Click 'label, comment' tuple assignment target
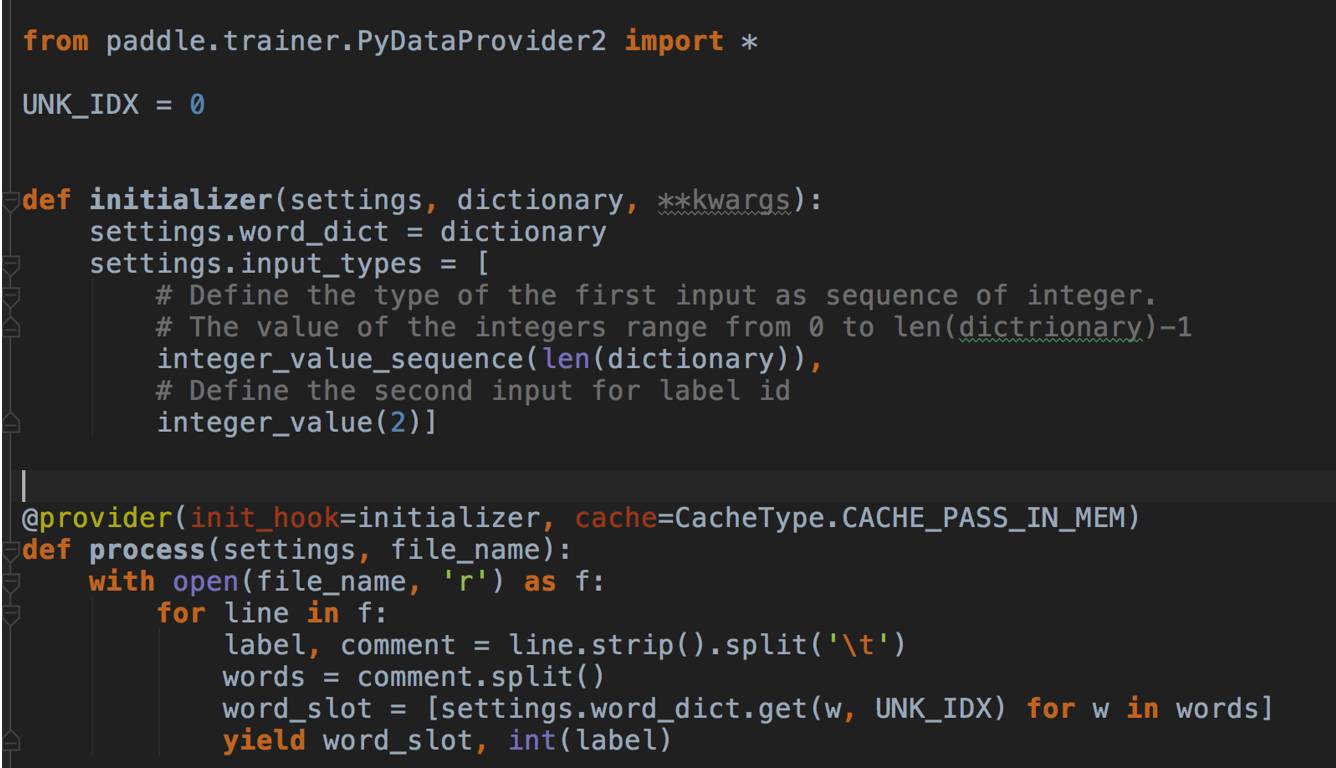The image size is (1336, 768). [339, 646]
